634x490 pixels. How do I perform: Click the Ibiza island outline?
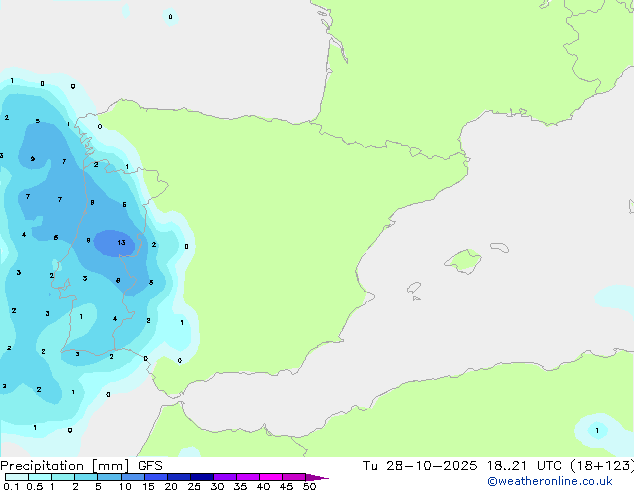coord(414,288)
